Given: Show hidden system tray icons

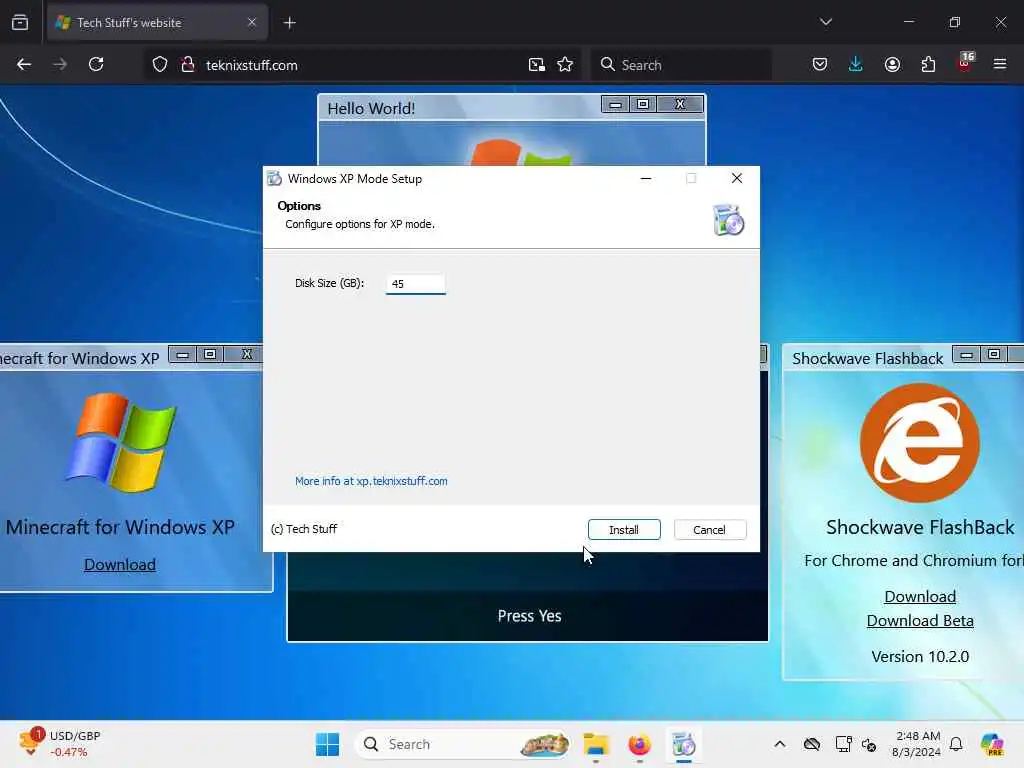Looking at the screenshot, I should pyautogui.click(x=780, y=744).
